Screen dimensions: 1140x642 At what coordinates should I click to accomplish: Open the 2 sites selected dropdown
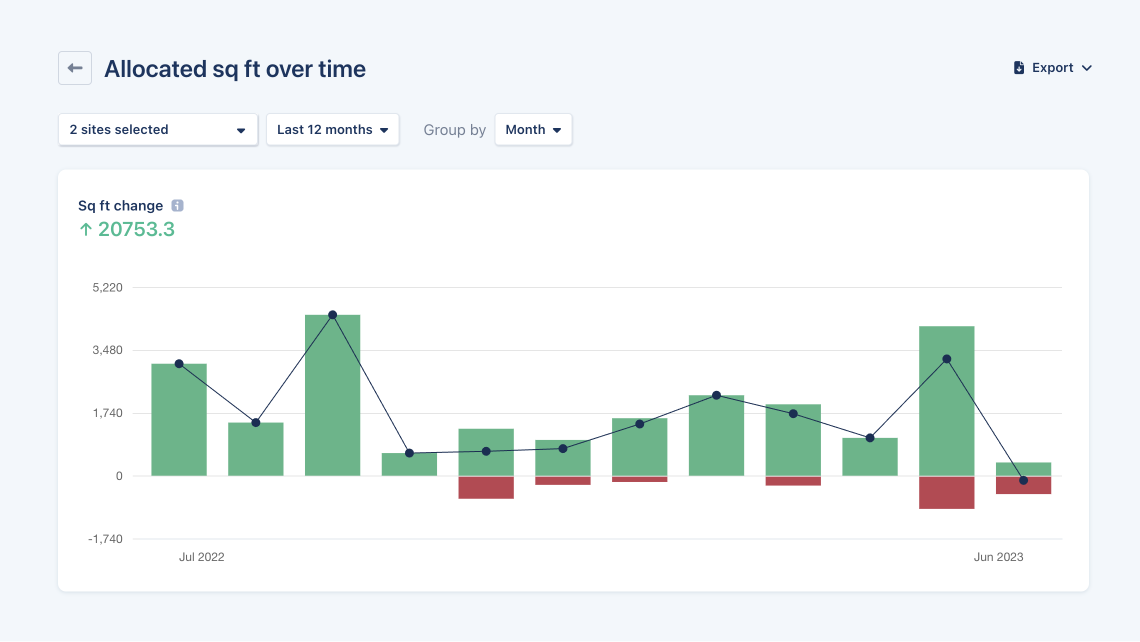tap(158, 130)
